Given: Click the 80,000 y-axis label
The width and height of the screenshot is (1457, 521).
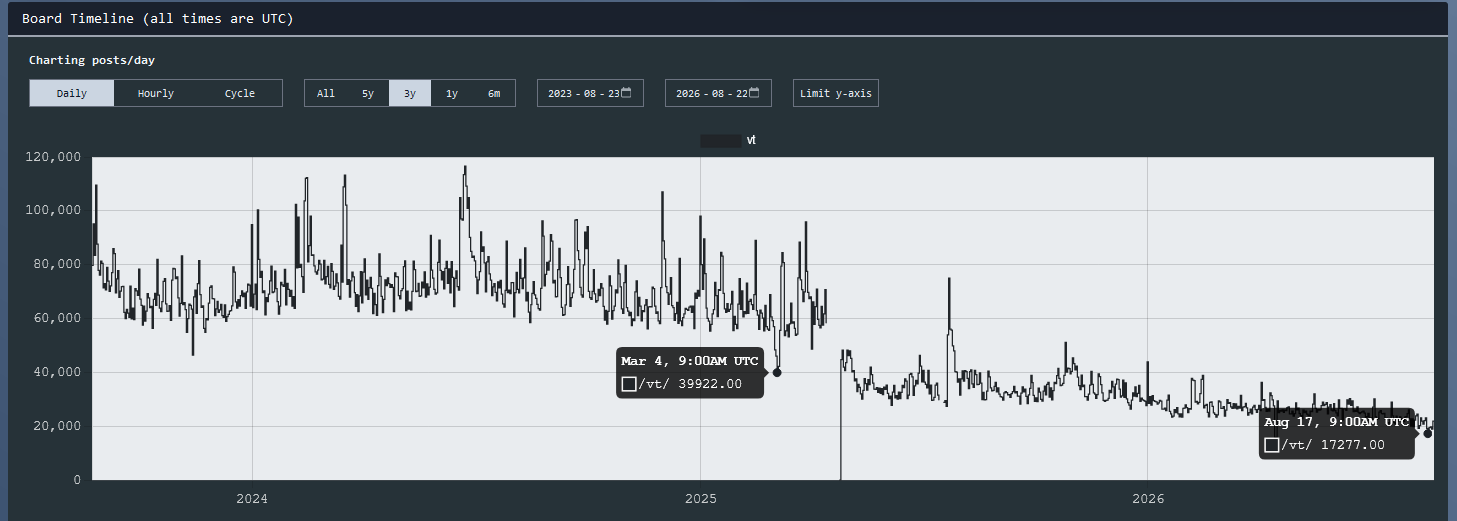Looking at the screenshot, I should 59,265.
